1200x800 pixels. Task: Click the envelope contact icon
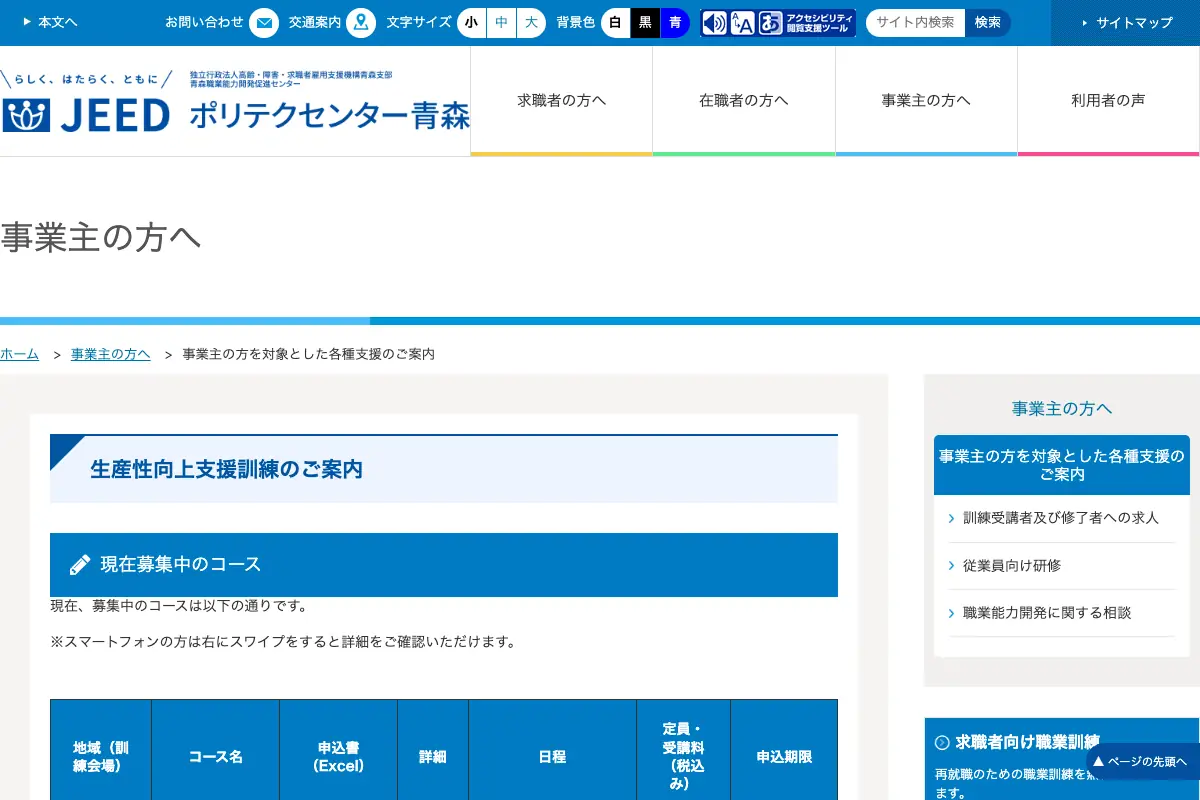pyautogui.click(x=264, y=22)
